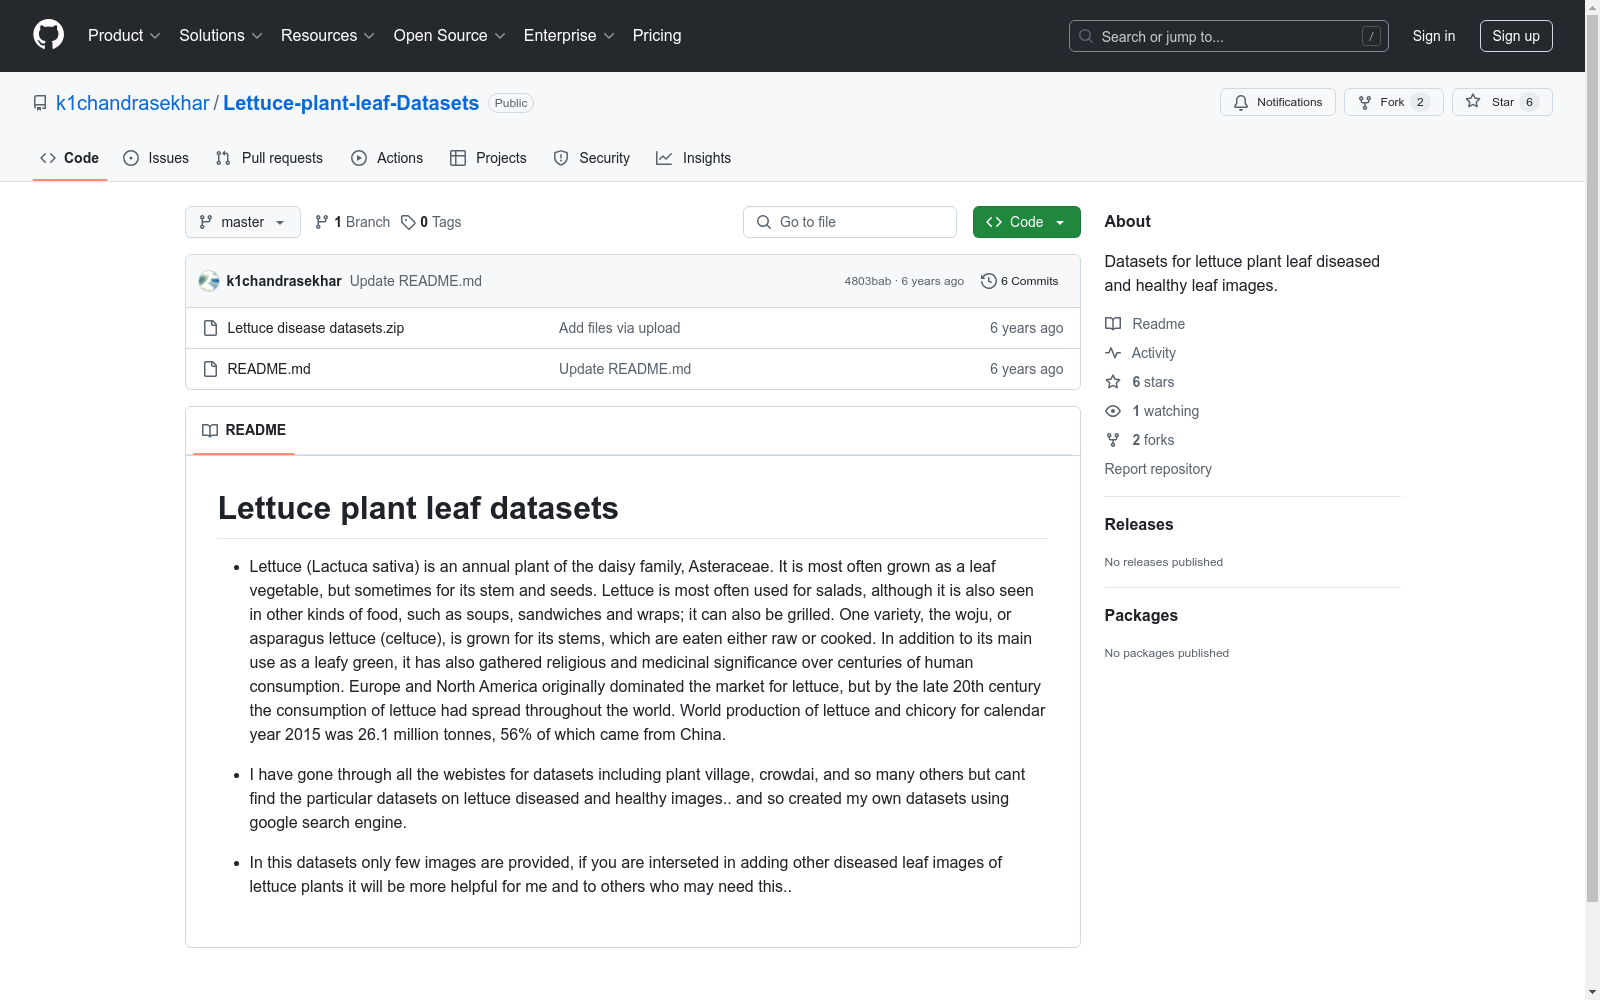Click the Sign up button
The image size is (1600, 1000).
click(1516, 36)
